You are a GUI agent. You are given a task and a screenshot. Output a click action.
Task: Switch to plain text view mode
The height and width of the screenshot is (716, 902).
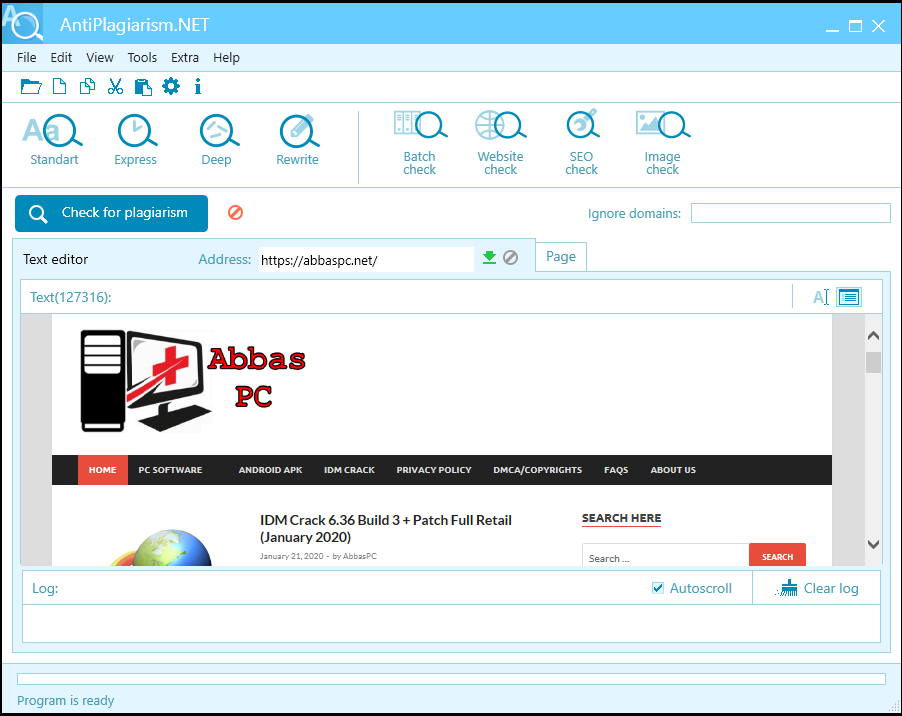(820, 297)
